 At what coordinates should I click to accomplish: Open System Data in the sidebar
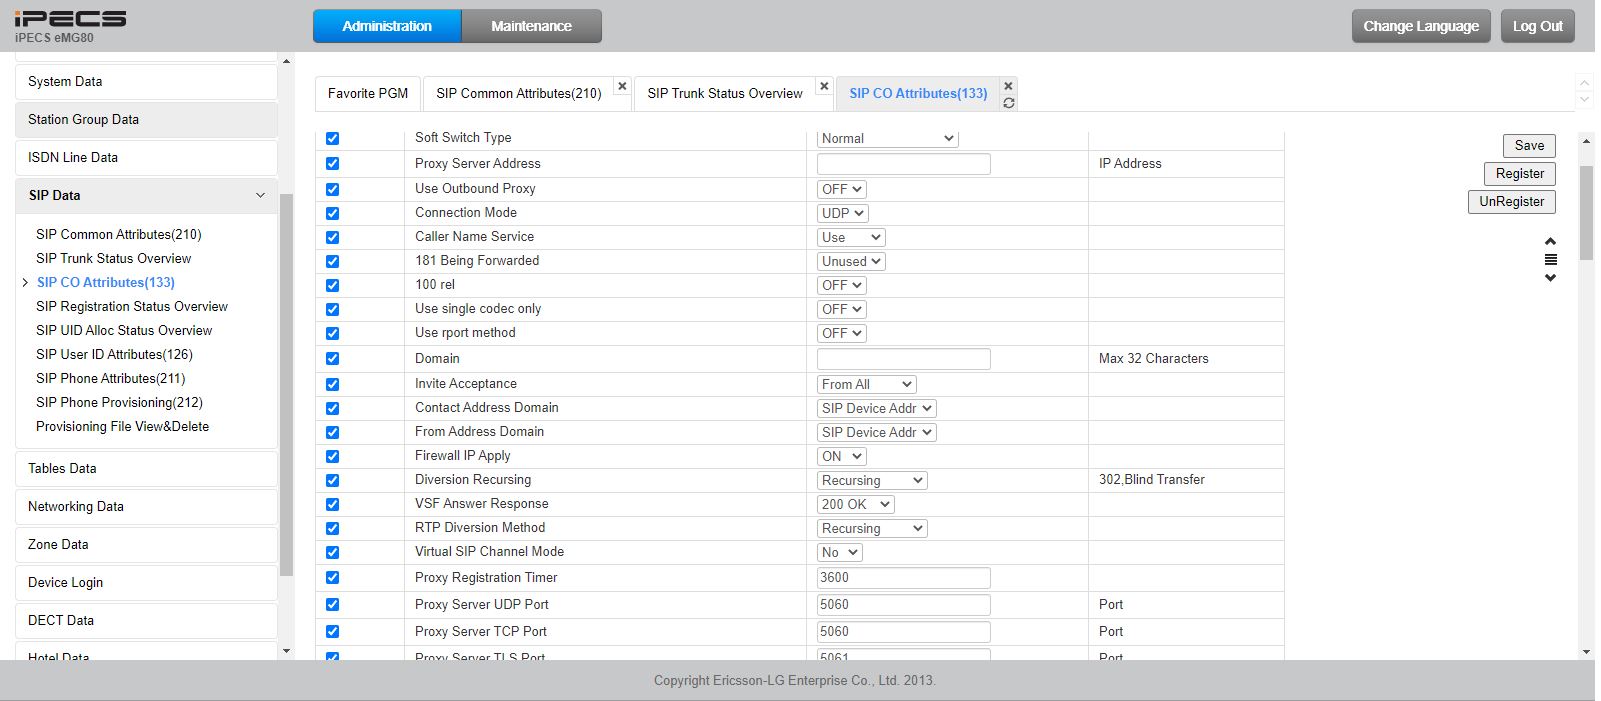click(x=146, y=82)
